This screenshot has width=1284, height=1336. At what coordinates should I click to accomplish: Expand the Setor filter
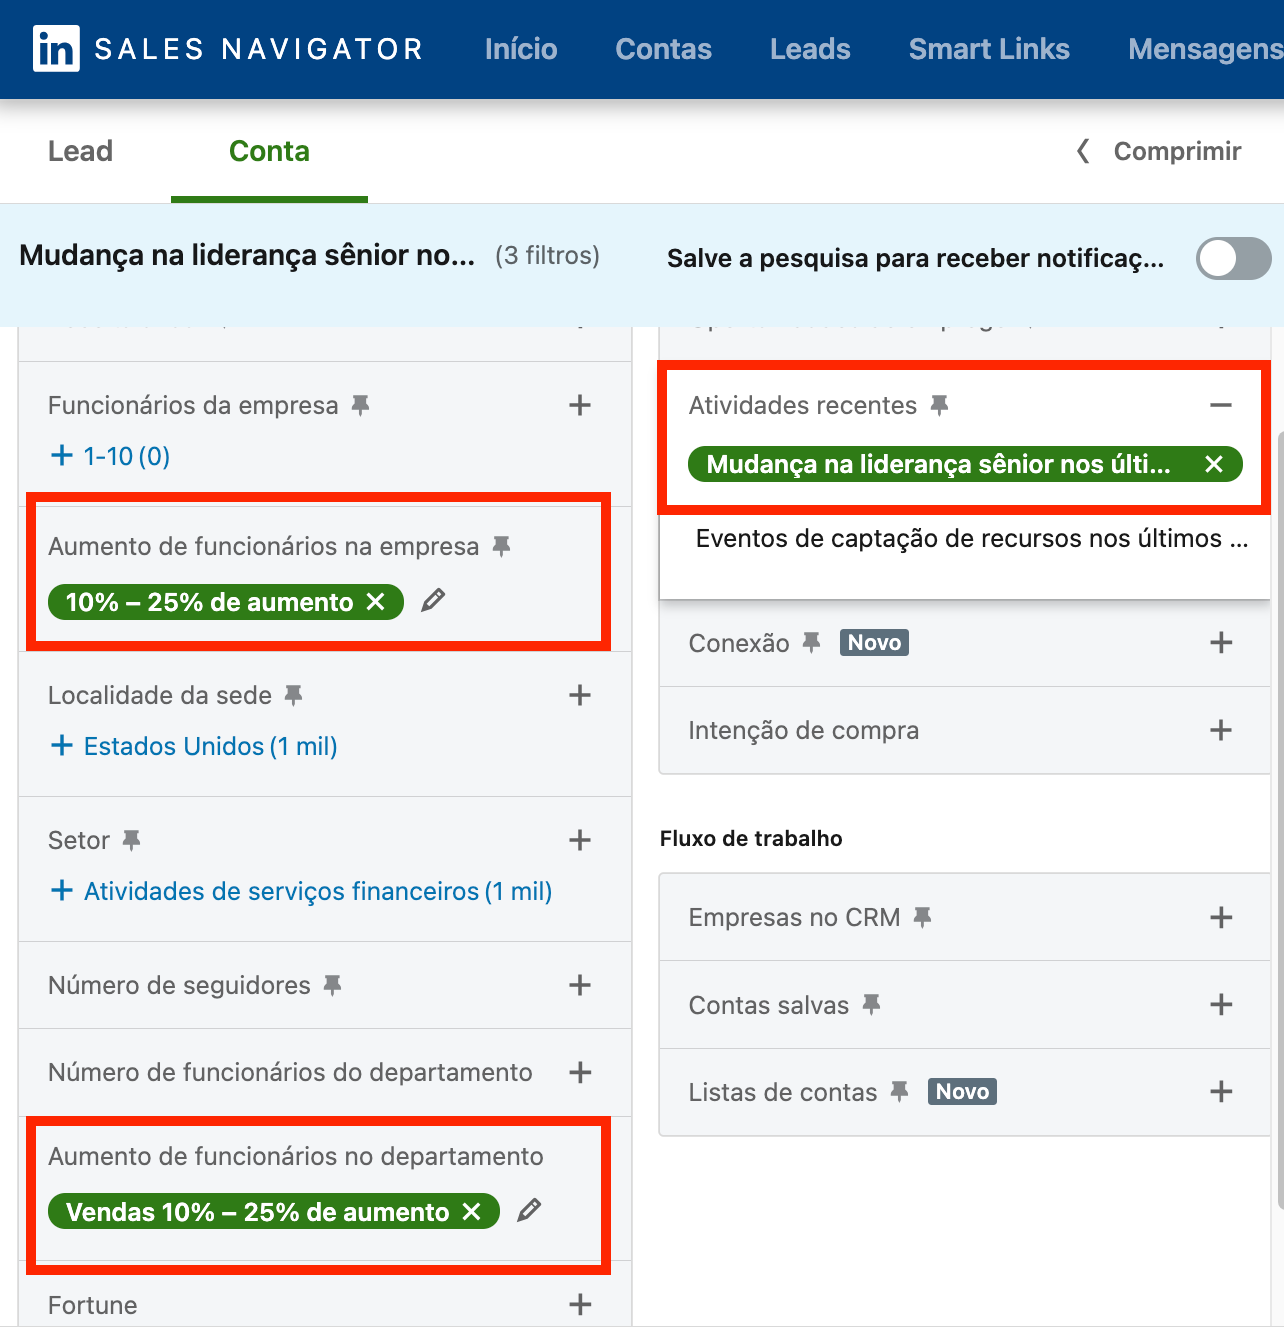[580, 840]
